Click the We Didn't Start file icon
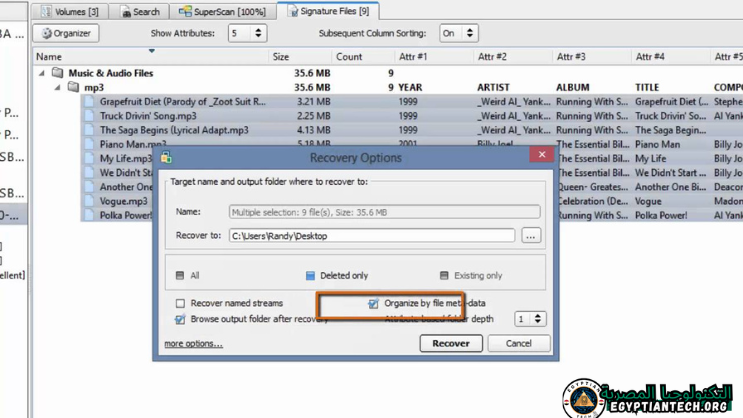 pos(89,173)
